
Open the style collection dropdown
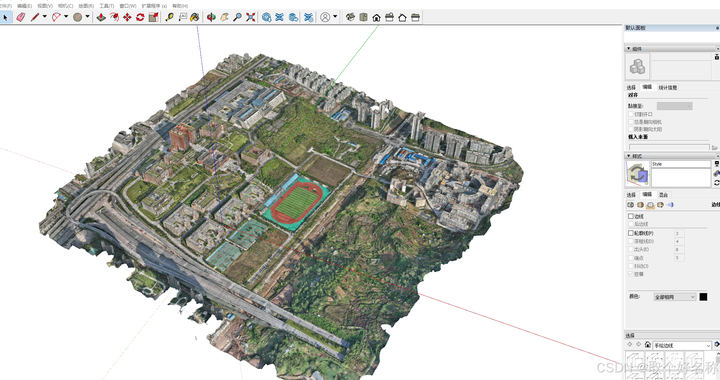[681, 345]
